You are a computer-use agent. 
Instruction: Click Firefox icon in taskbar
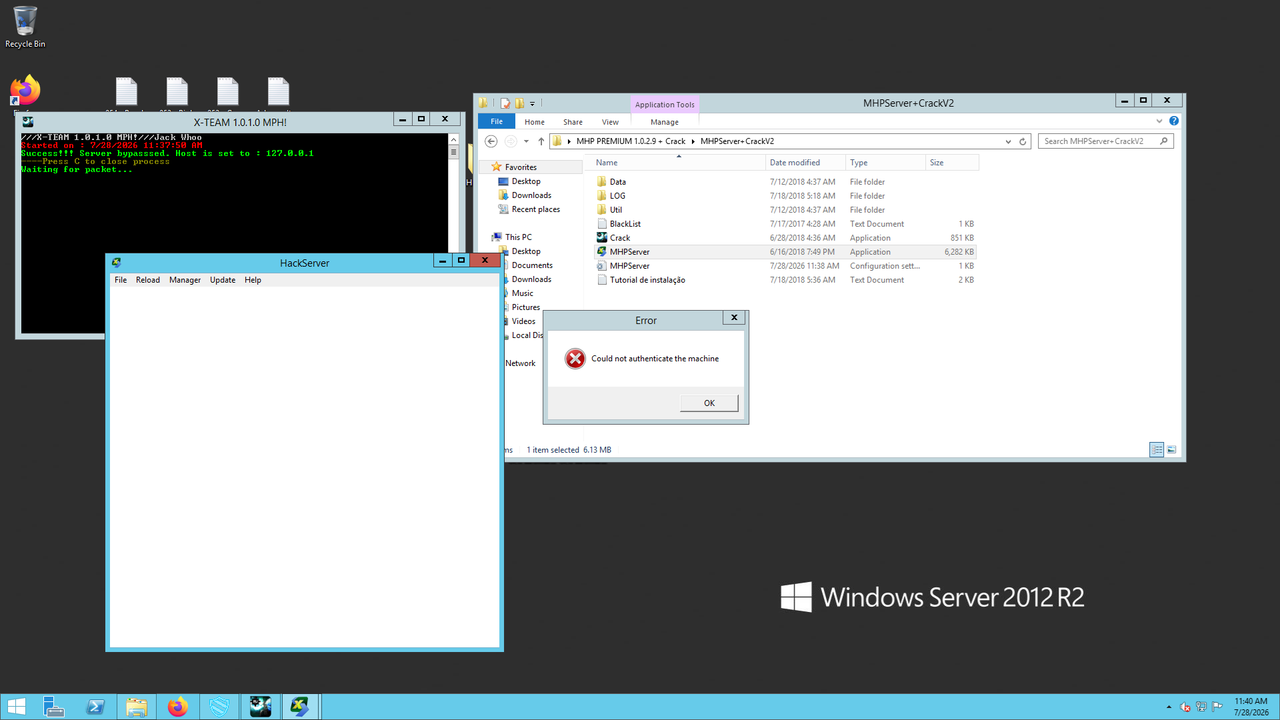pos(178,707)
